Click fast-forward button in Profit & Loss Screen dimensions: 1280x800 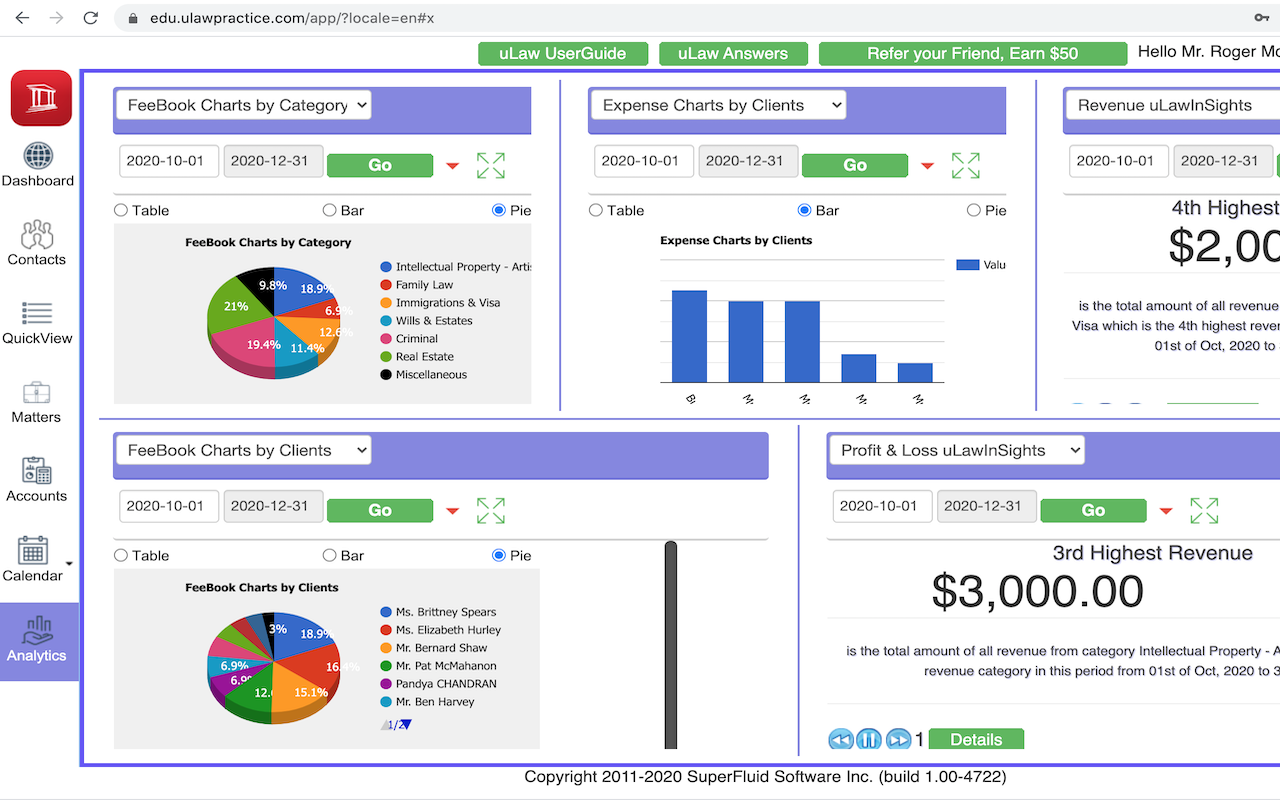(x=898, y=739)
